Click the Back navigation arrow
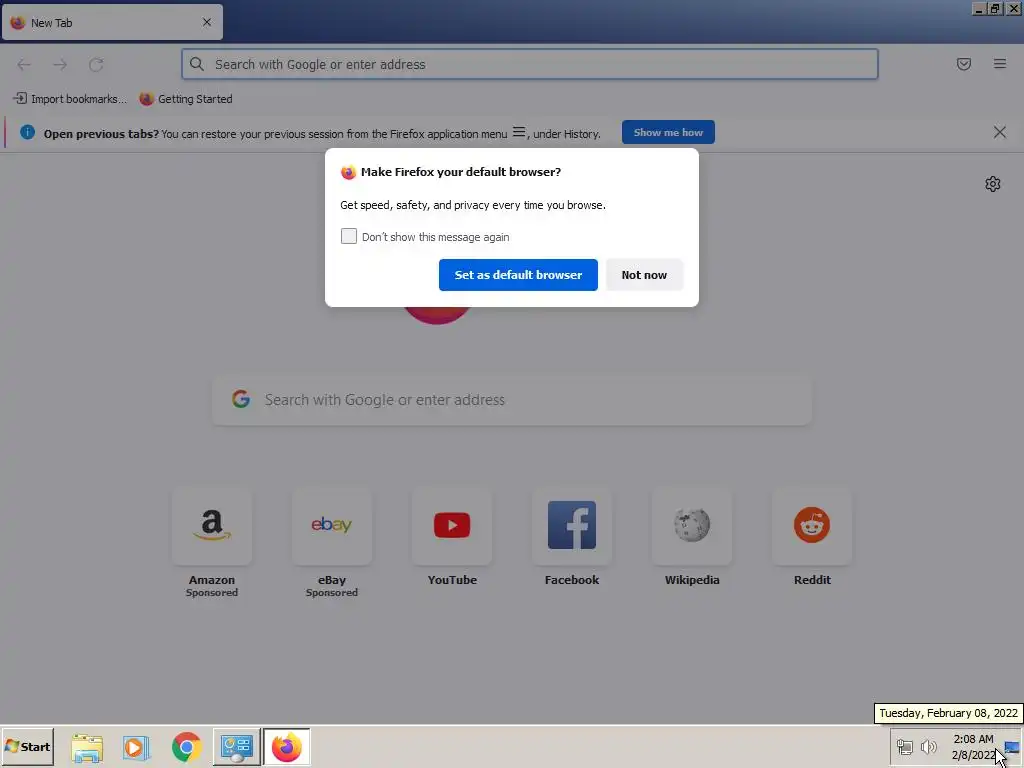The height and width of the screenshot is (768, 1024). coord(24,65)
